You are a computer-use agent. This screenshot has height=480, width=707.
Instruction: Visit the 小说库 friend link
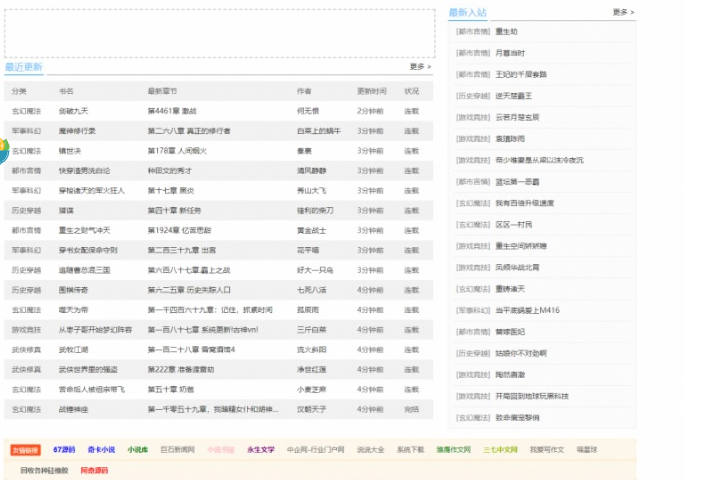[x=138, y=449]
